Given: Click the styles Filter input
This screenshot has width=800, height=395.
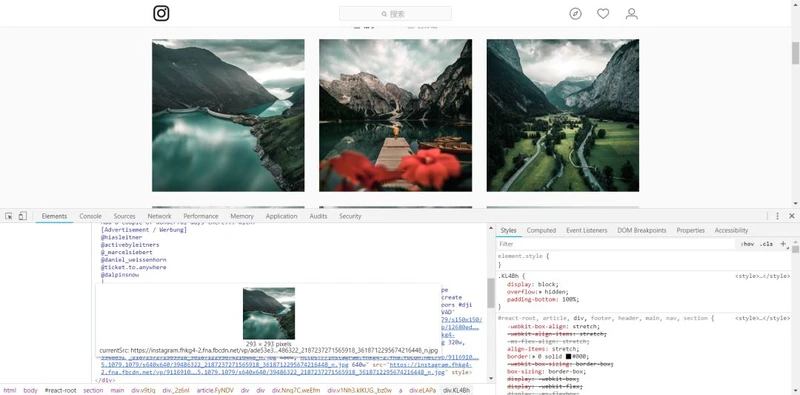Looking at the screenshot, I should [616, 244].
